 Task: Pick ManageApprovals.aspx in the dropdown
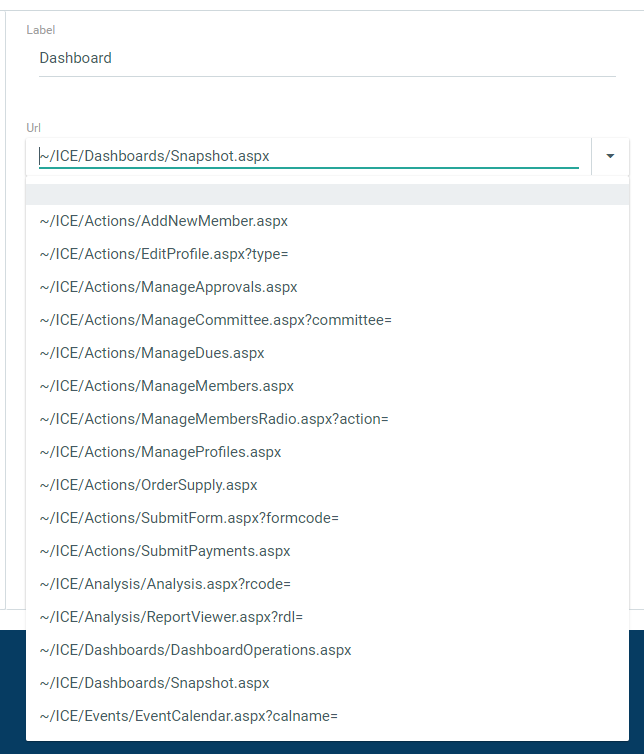pyautogui.click(x=168, y=287)
